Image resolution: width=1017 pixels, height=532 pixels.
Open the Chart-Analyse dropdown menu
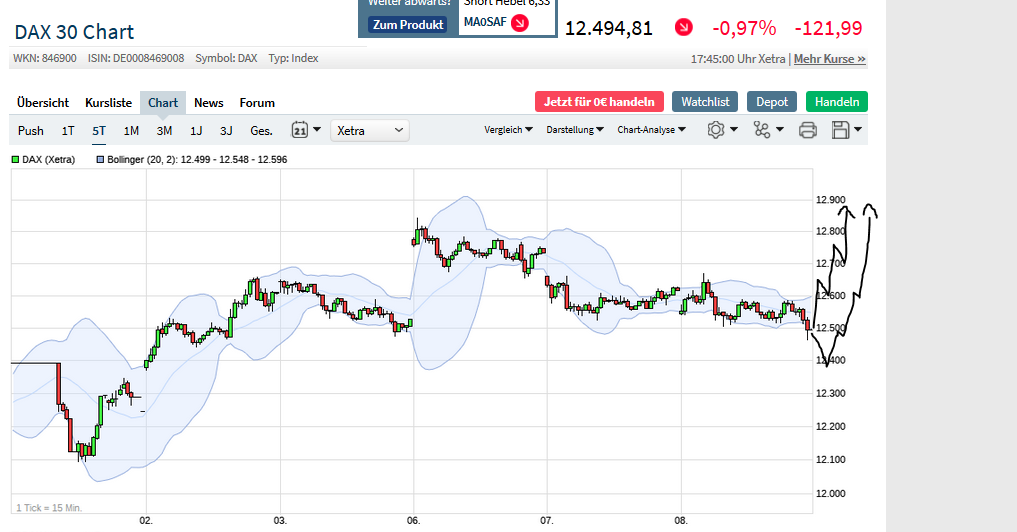[651, 130]
